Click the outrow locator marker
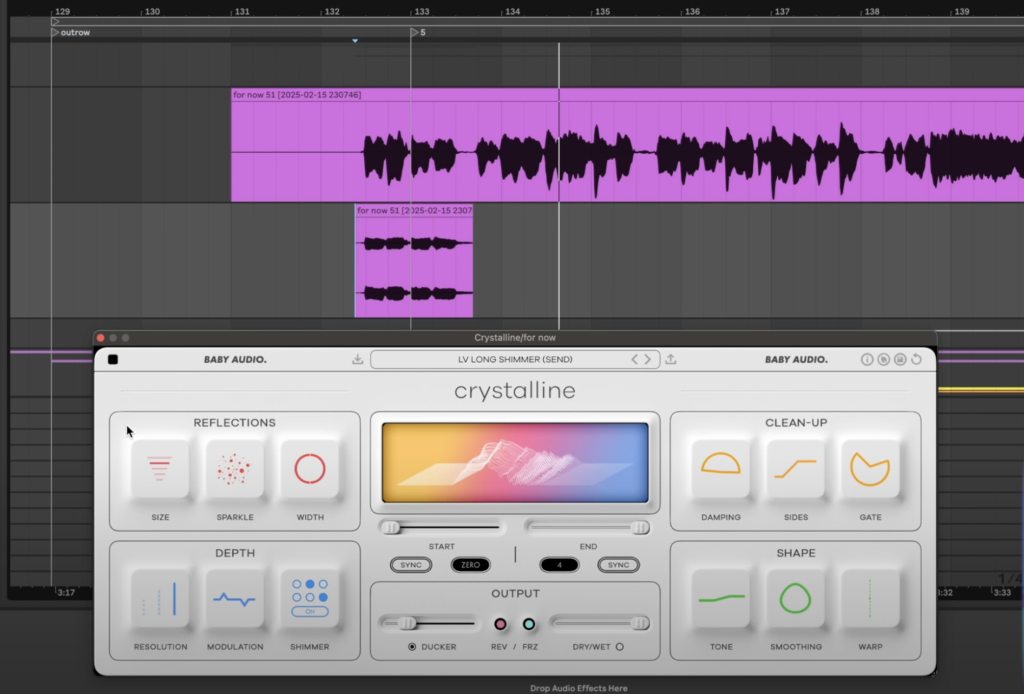This screenshot has height=694, width=1024. pos(71,33)
